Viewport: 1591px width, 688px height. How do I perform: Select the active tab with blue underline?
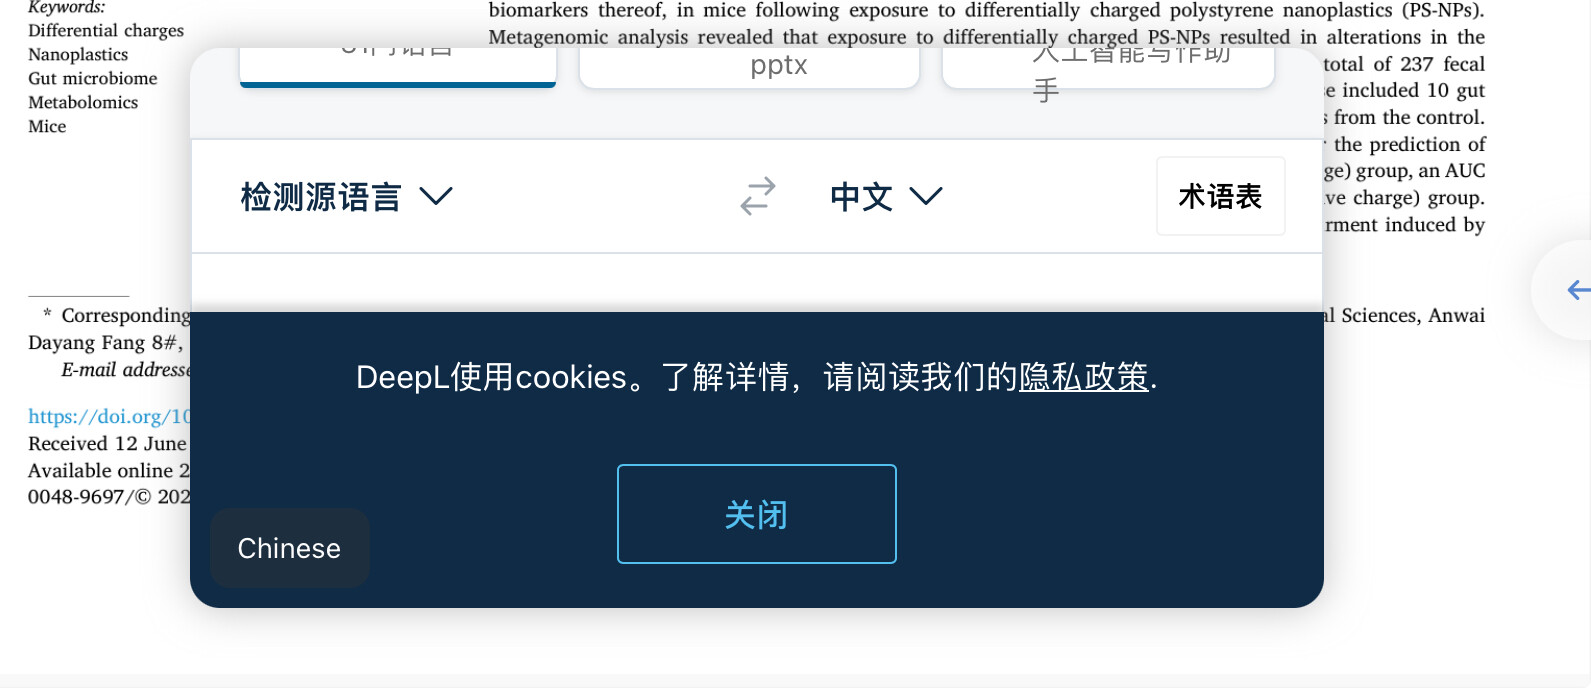pos(398,67)
